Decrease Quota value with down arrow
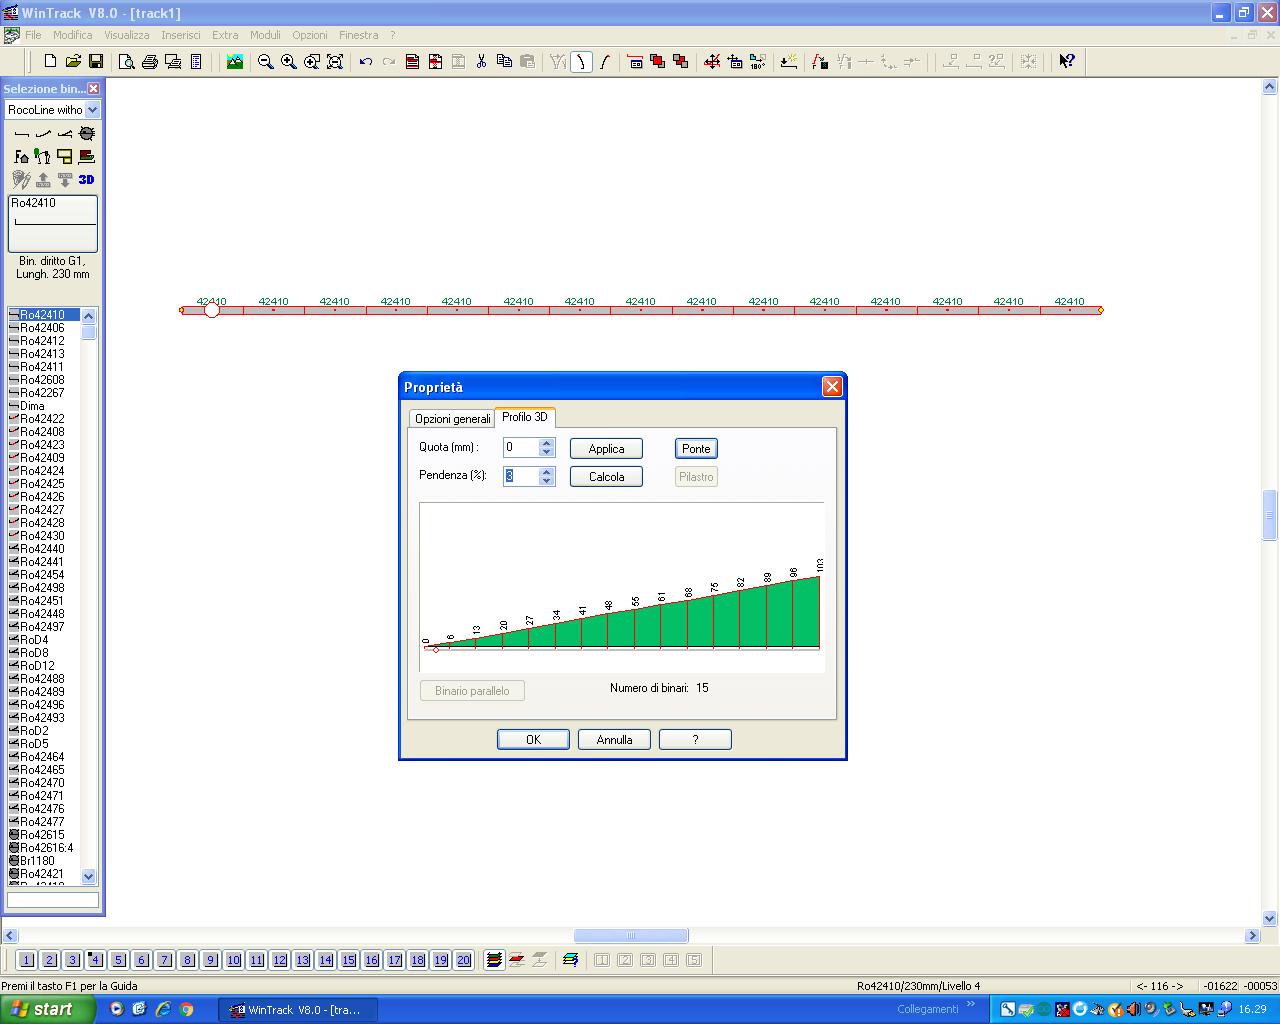The height and width of the screenshot is (1024, 1280). tap(546, 452)
